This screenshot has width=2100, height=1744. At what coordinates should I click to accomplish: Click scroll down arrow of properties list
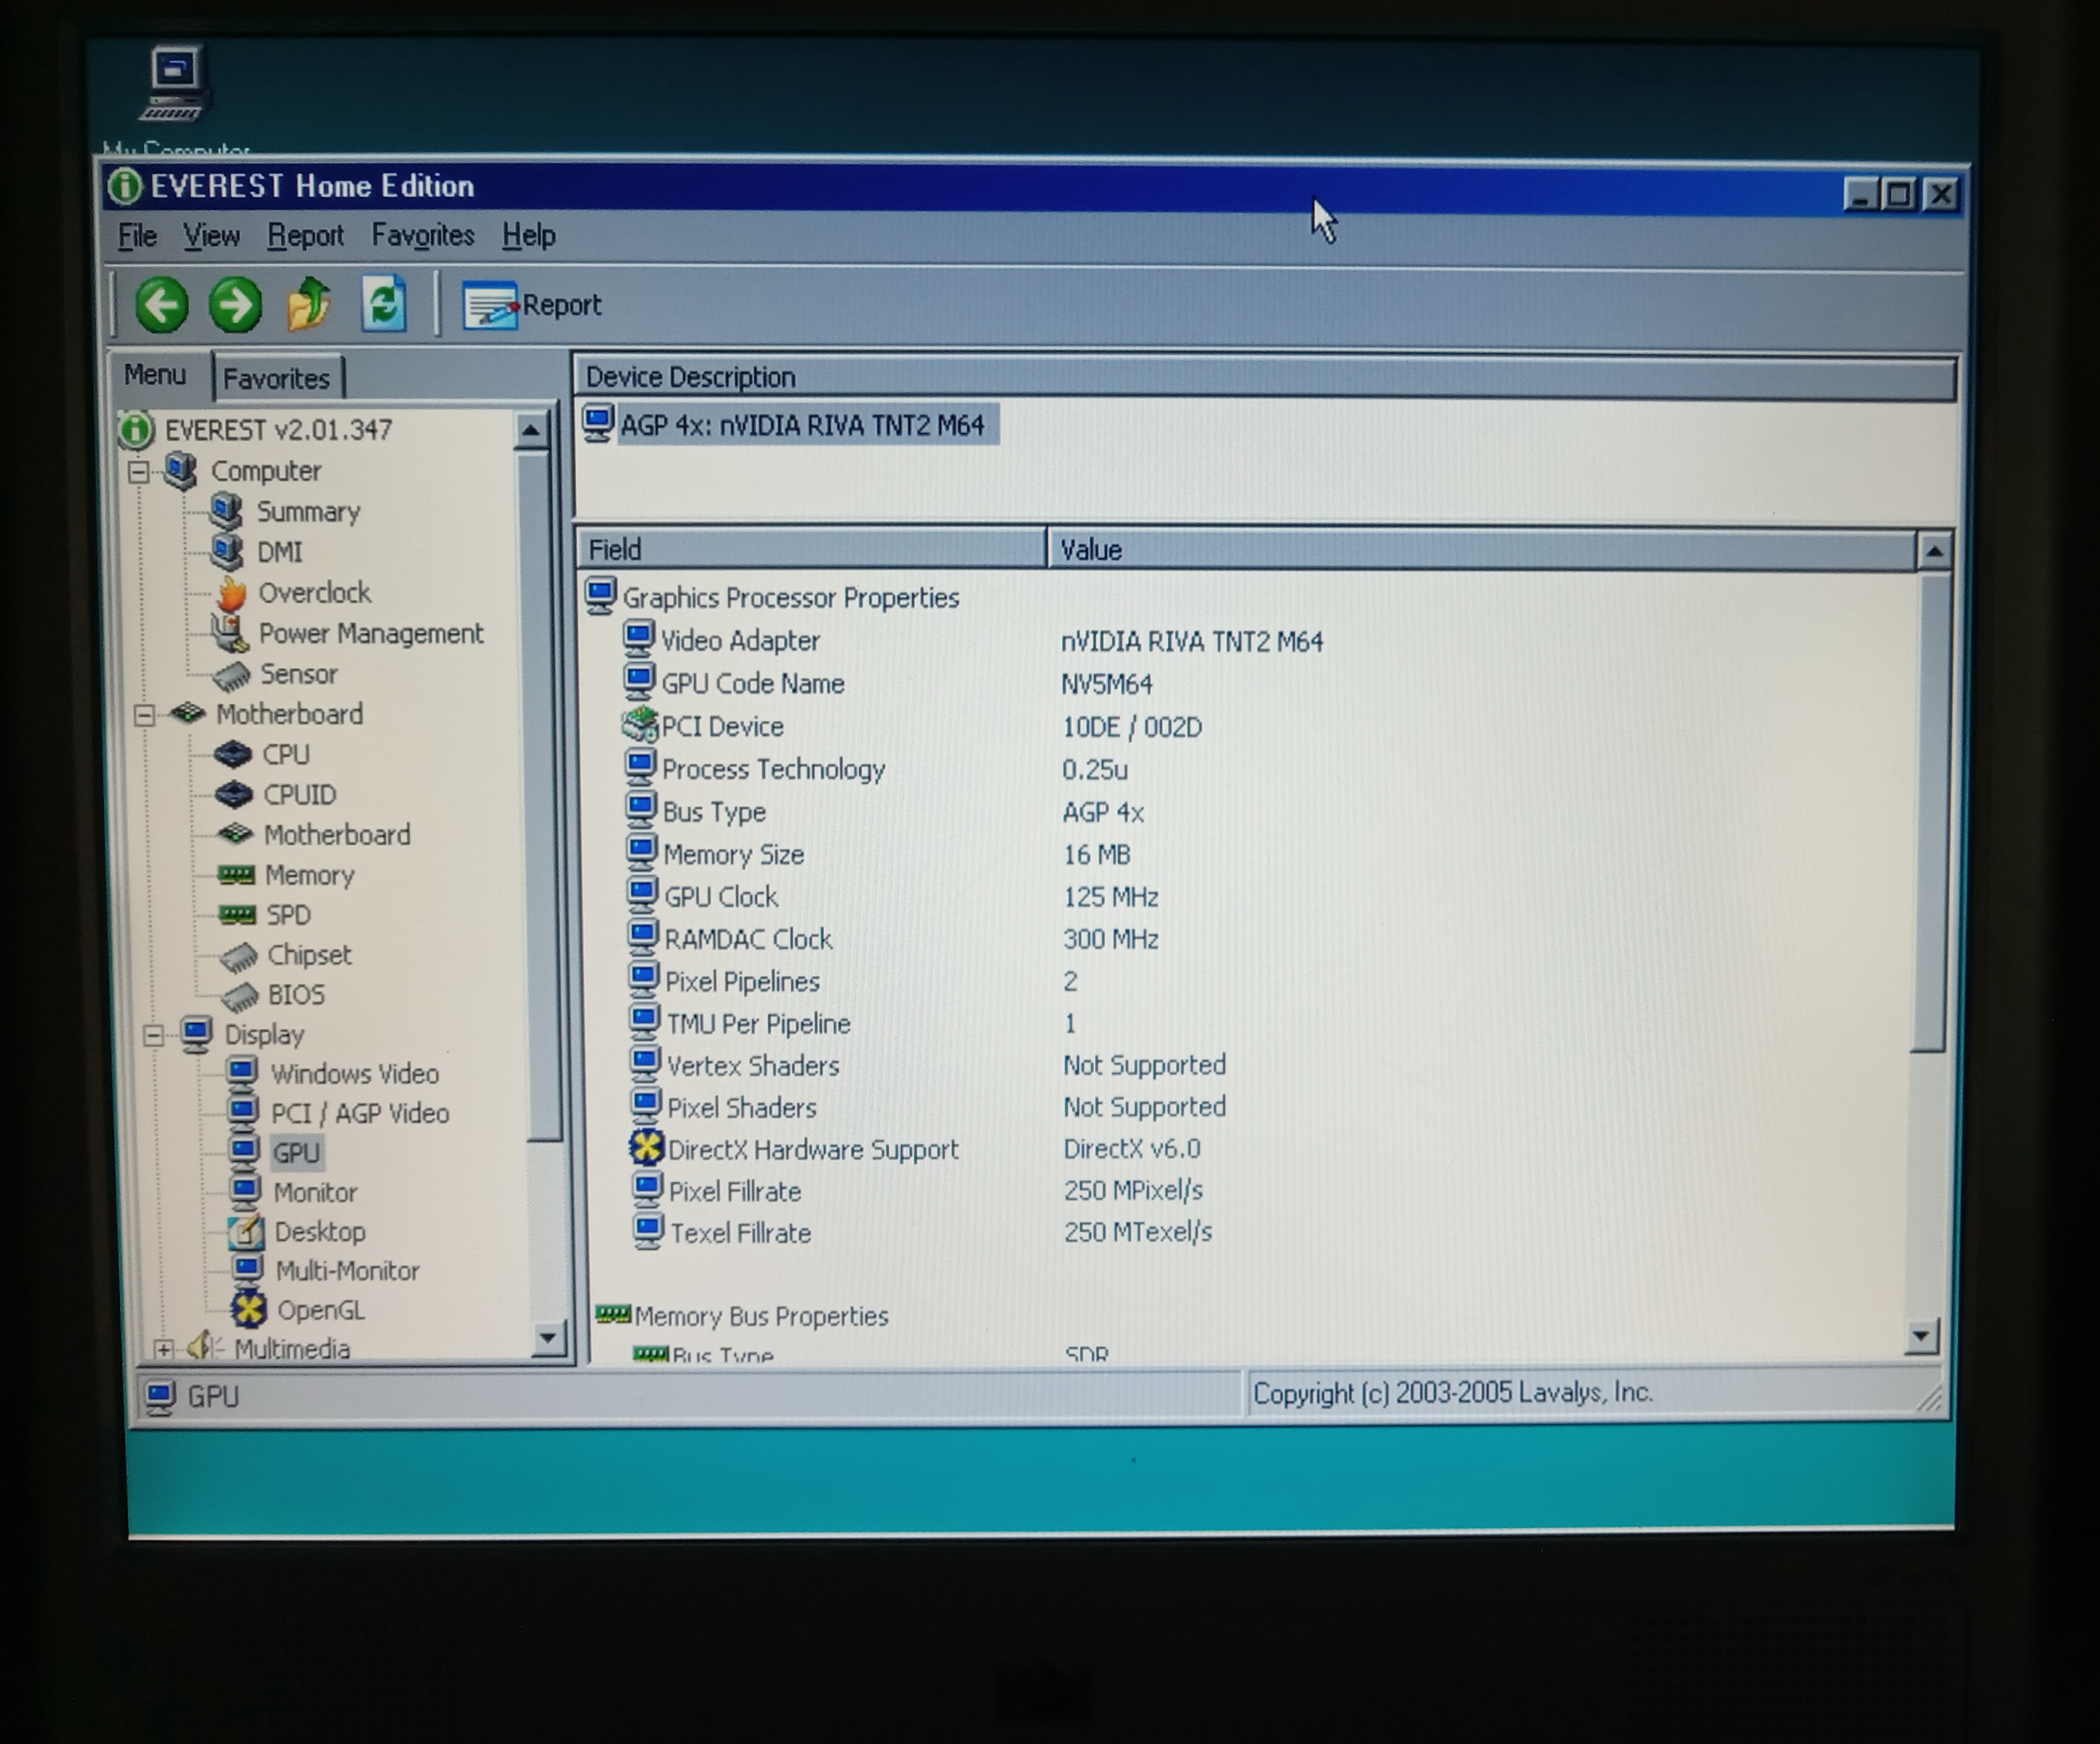(x=1920, y=1336)
